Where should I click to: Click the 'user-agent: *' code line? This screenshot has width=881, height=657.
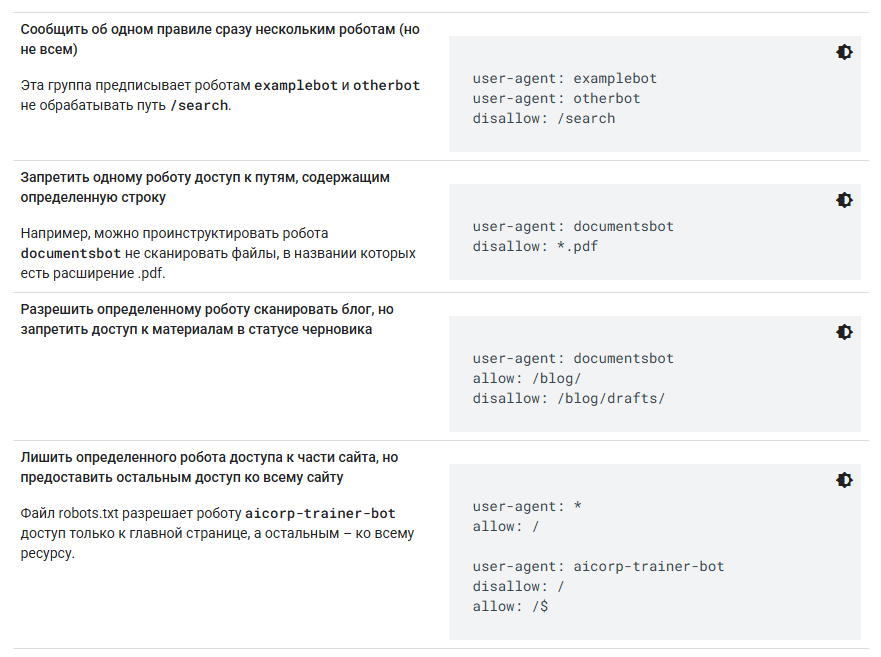pos(527,506)
